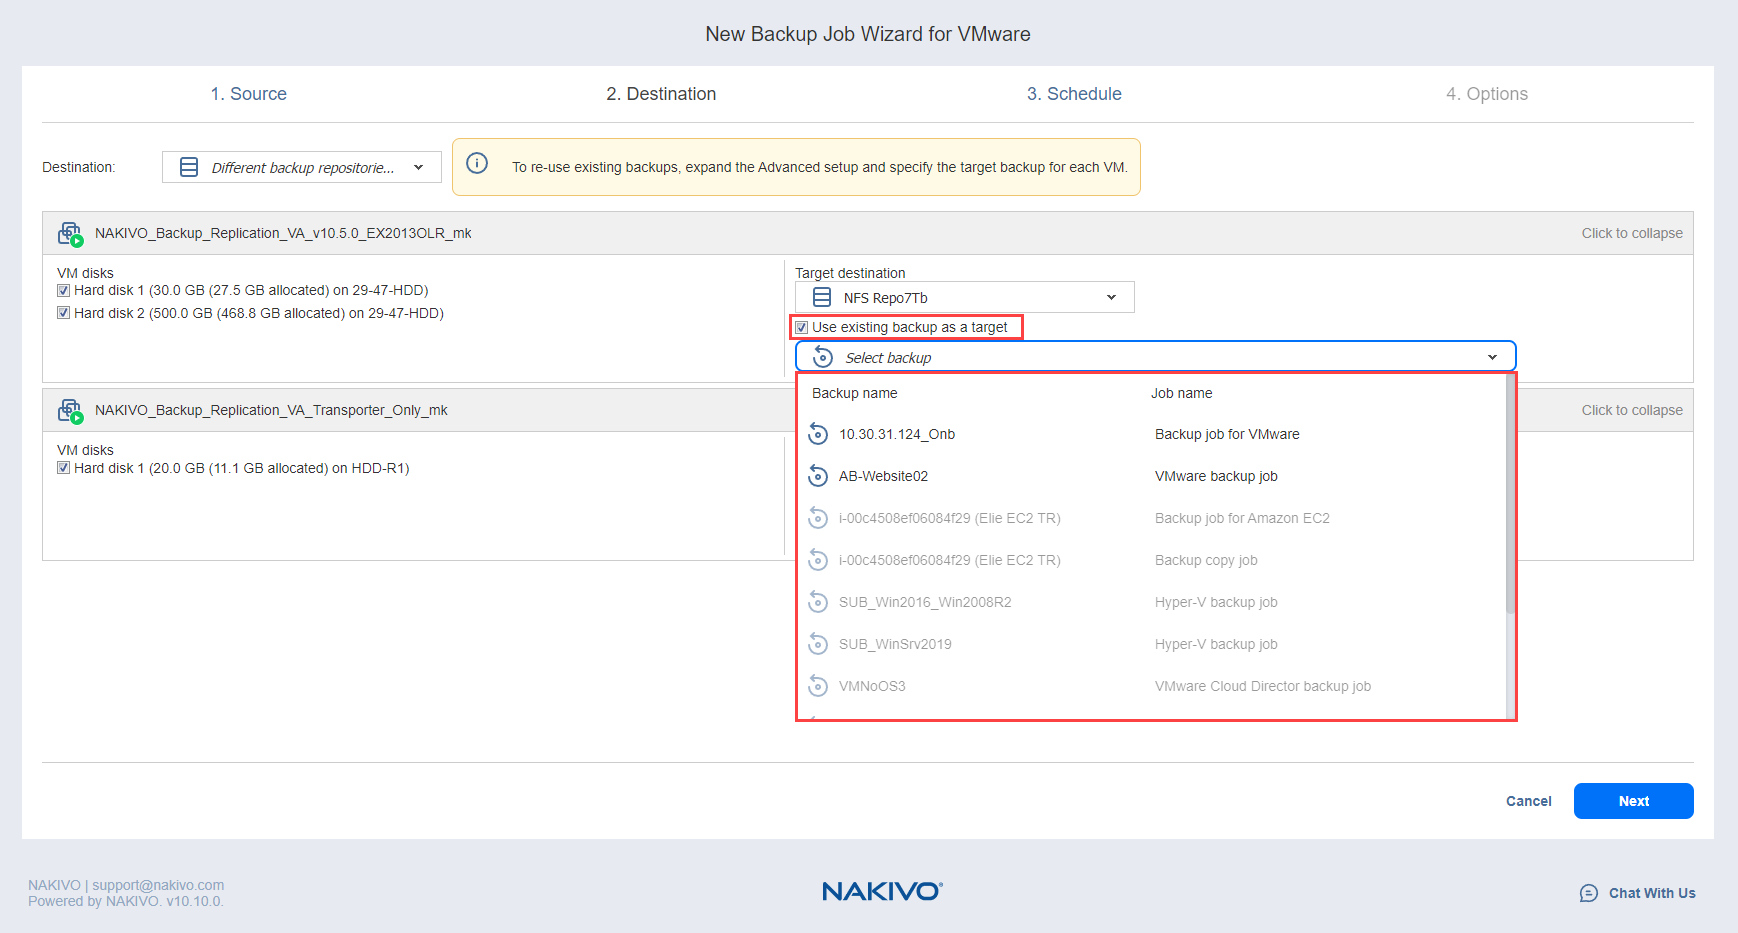Open the Destination repositories dropdown
This screenshot has width=1738, height=933.
(x=301, y=167)
